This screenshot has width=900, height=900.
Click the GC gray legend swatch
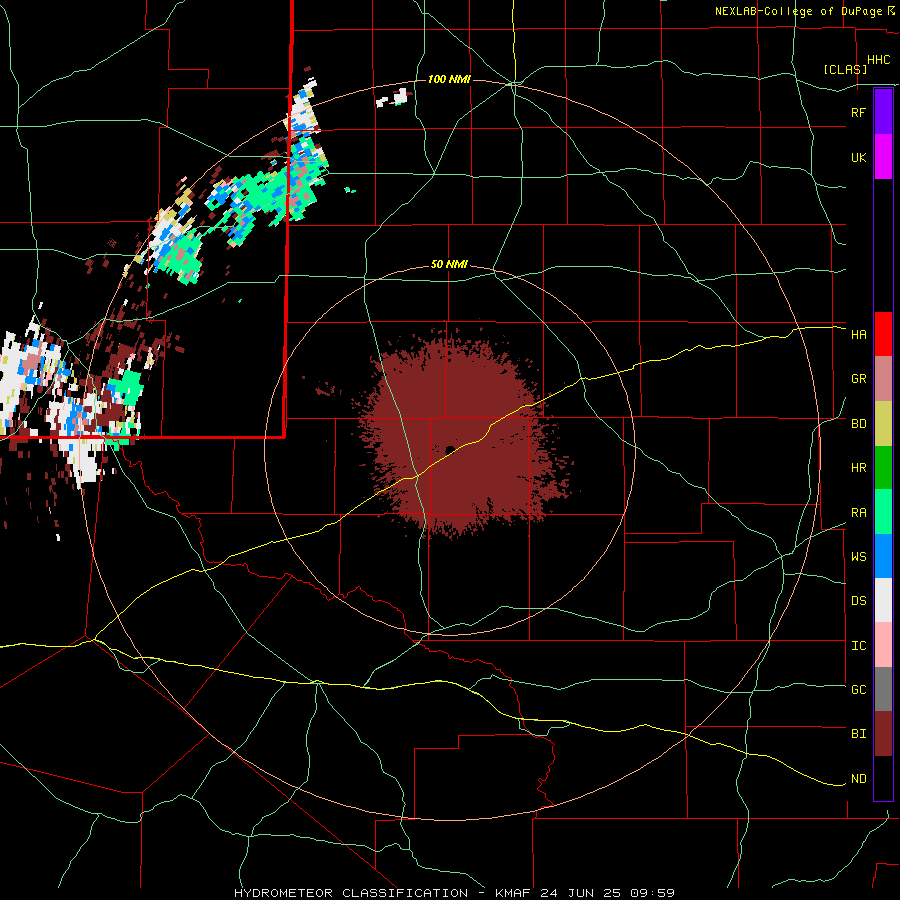(883, 689)
